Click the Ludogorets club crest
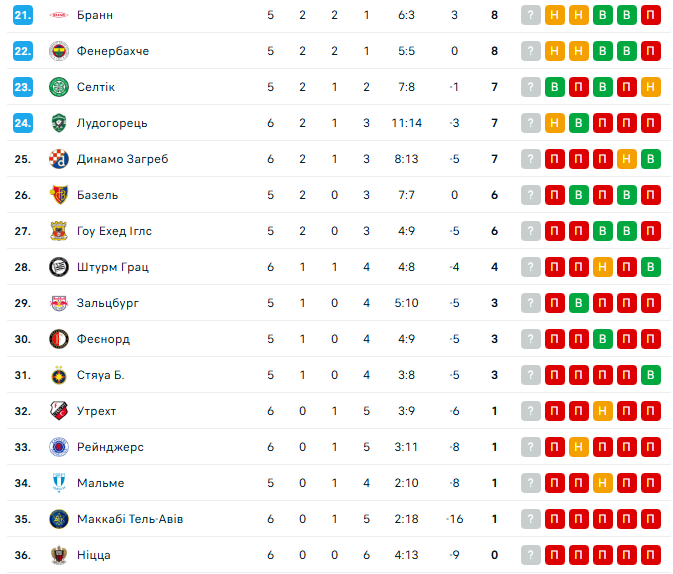The image size is (673, 574). coord(58,123)
